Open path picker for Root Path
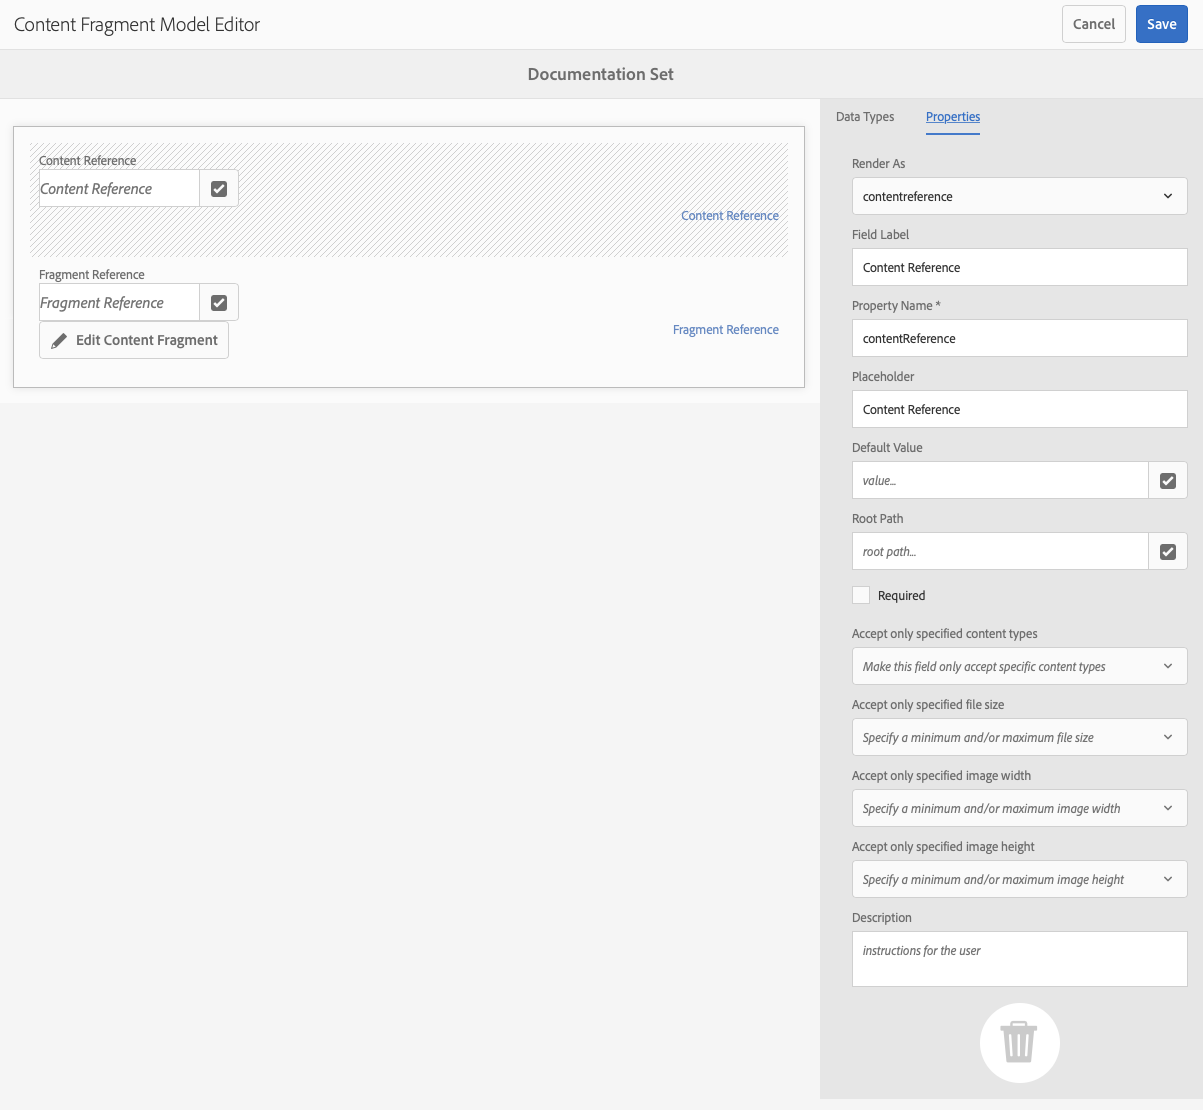 pyautogui.click(x=1168, y=551)
